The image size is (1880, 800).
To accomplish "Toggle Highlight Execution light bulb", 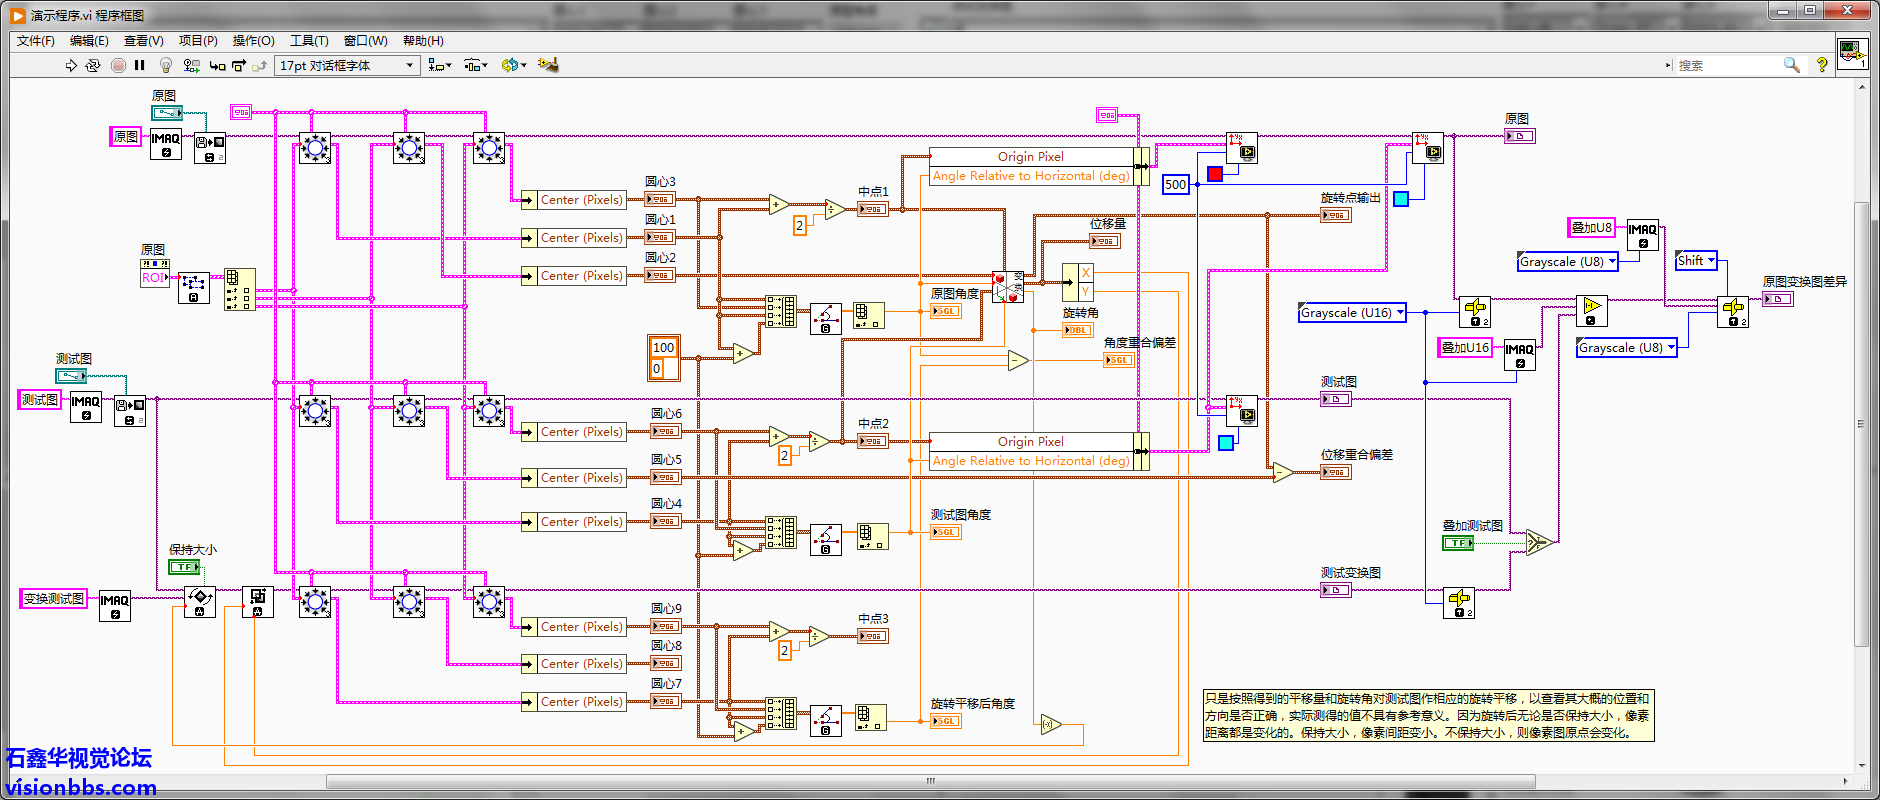I will click(166, 66).
